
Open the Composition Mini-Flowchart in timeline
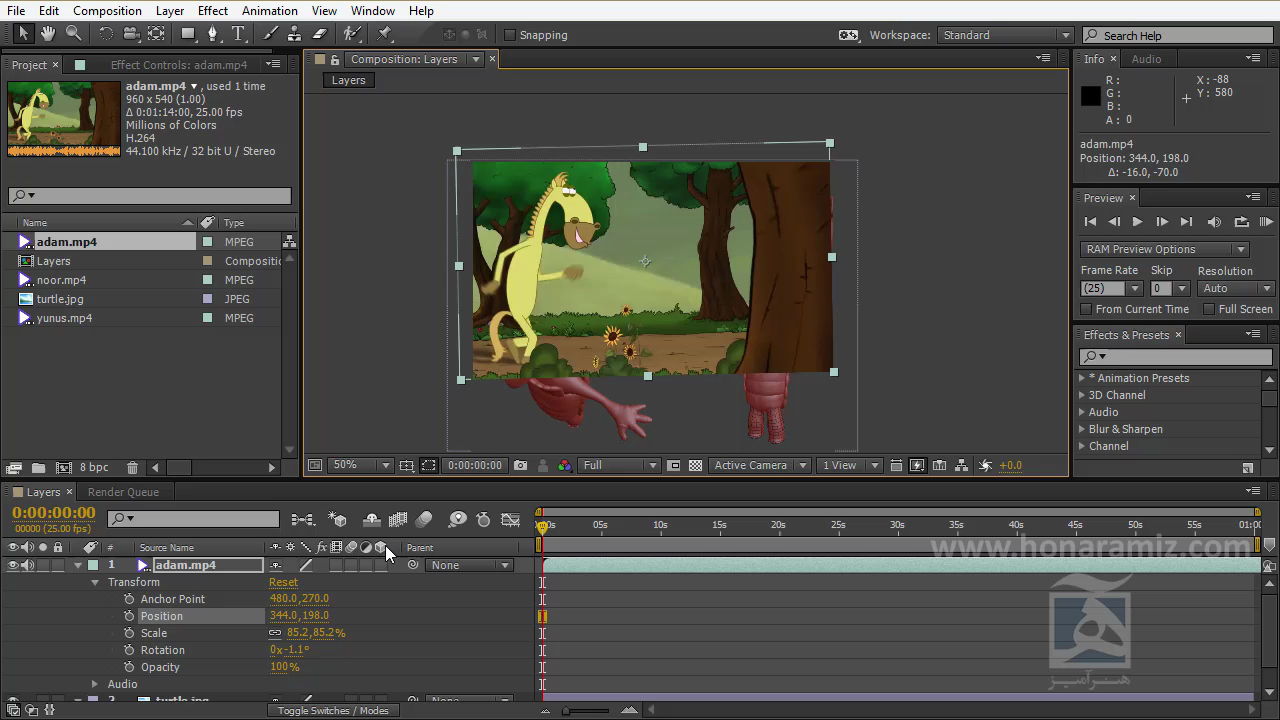point(302,520)
